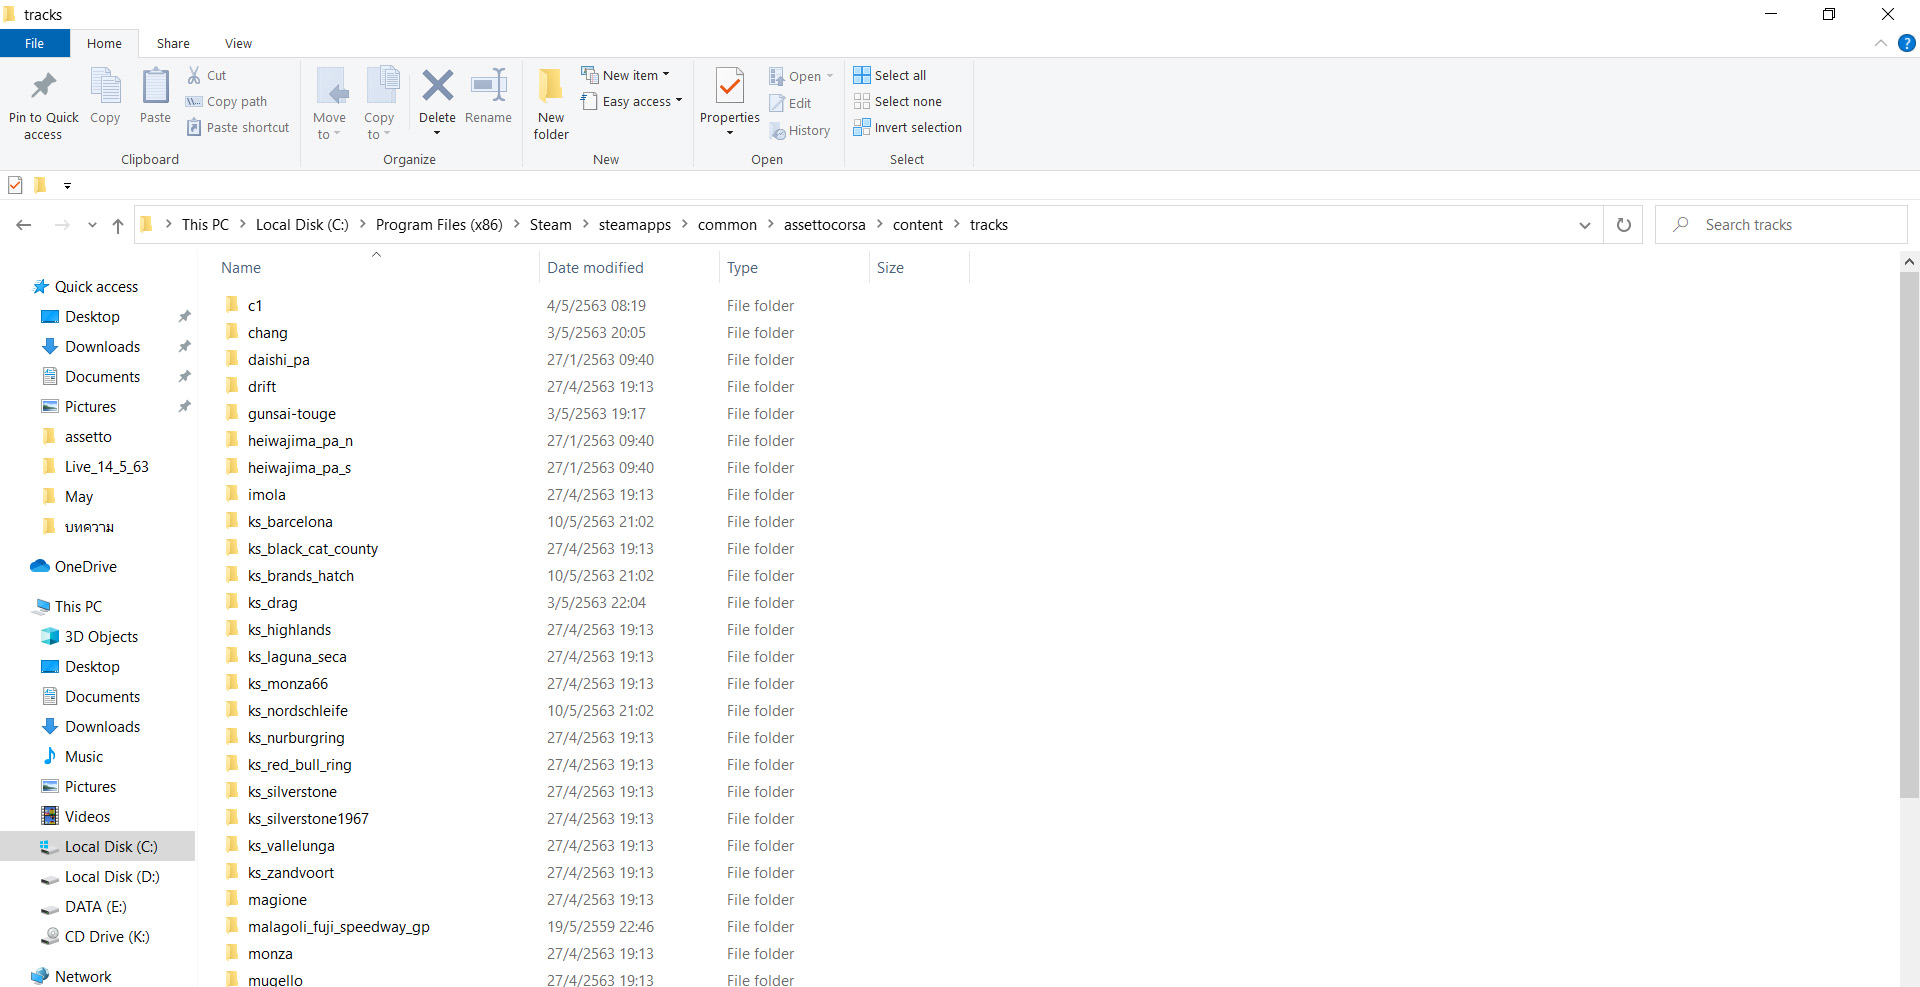1920x987 pixels.
Task: Open Videos folder in sidebar
Action: [76, 816]
